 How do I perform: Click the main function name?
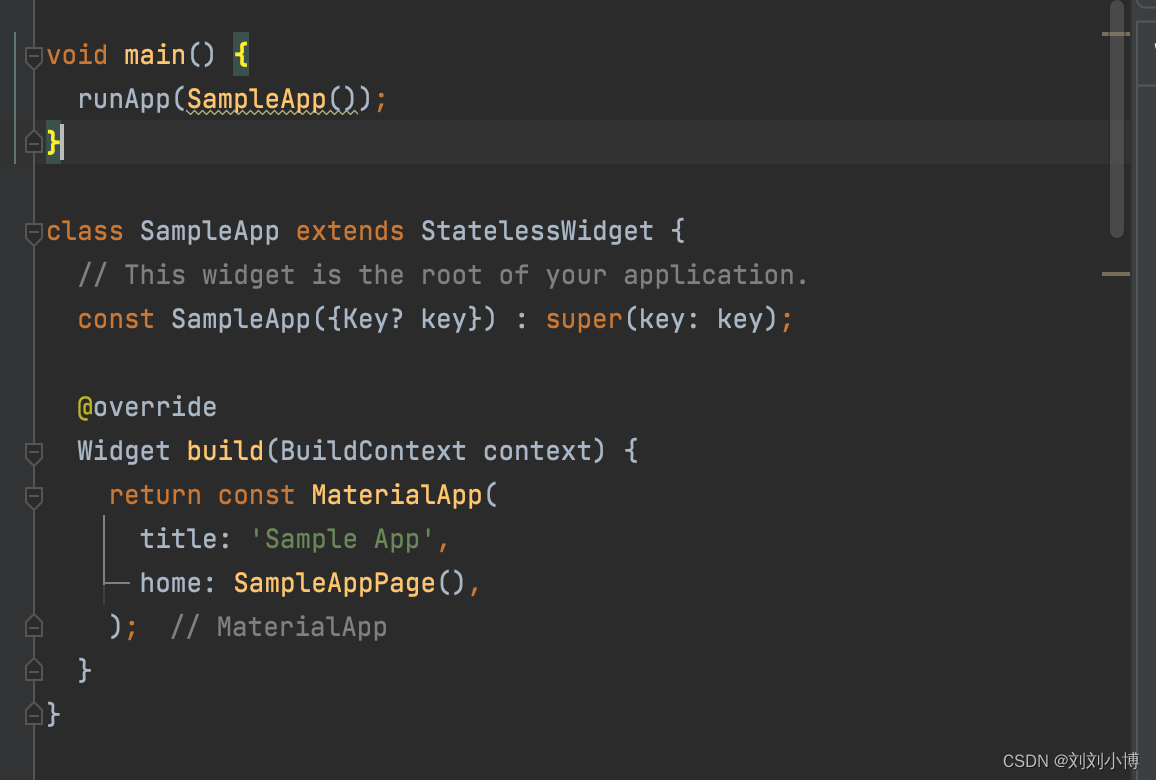[155, 55]
